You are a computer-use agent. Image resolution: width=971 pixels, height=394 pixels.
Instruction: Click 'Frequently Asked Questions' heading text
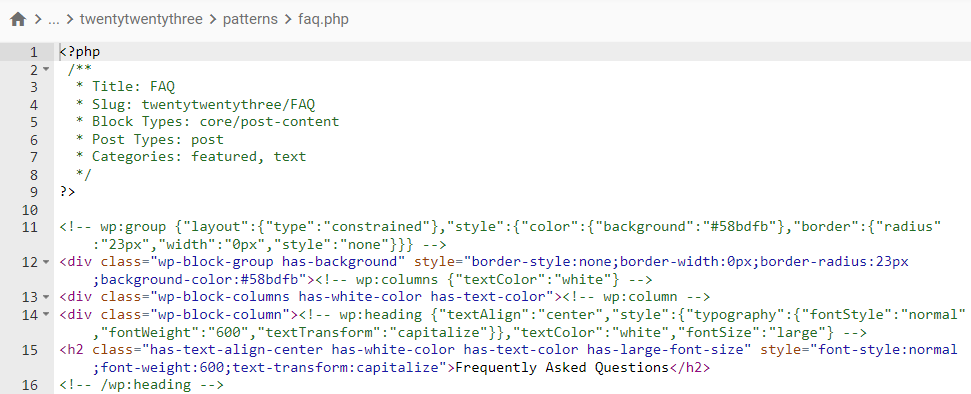tap(562, 367)
